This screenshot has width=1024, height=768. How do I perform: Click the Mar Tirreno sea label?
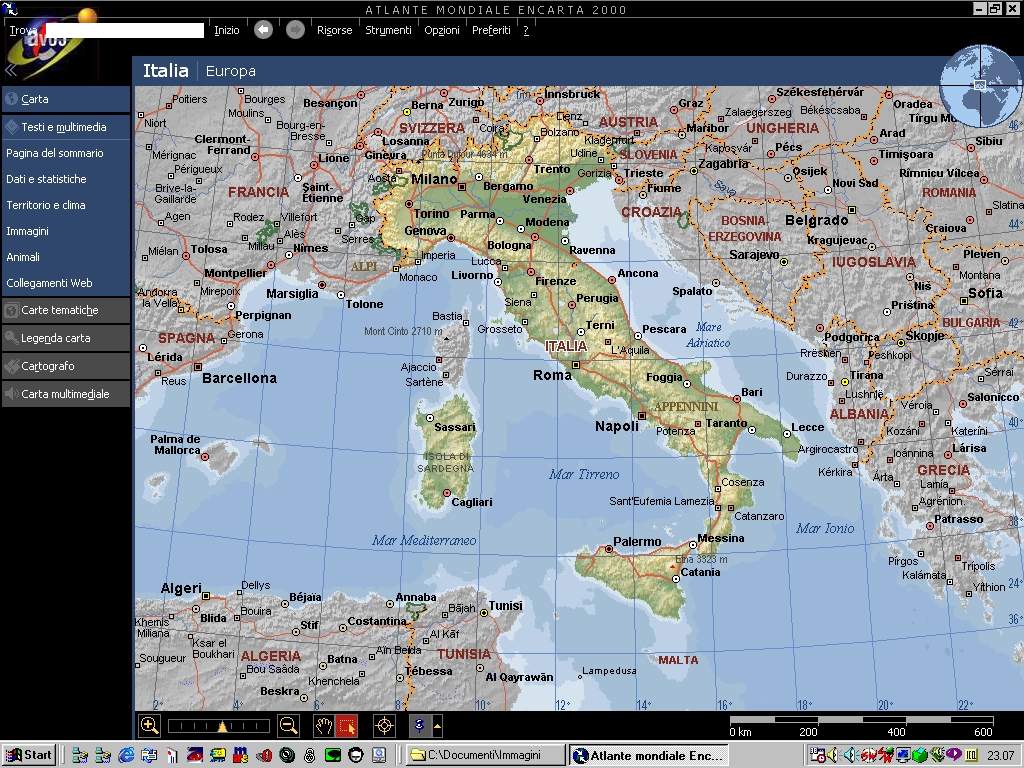(584, 475)
